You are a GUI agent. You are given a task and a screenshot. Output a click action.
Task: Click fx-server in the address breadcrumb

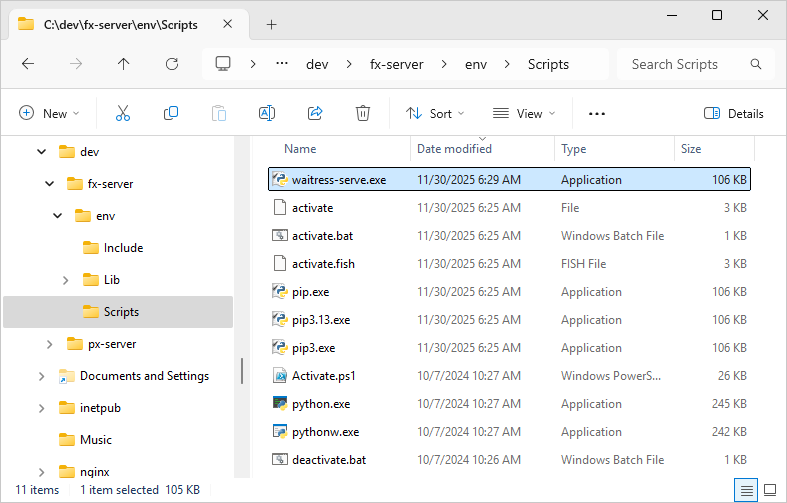(x=396, y=64)
